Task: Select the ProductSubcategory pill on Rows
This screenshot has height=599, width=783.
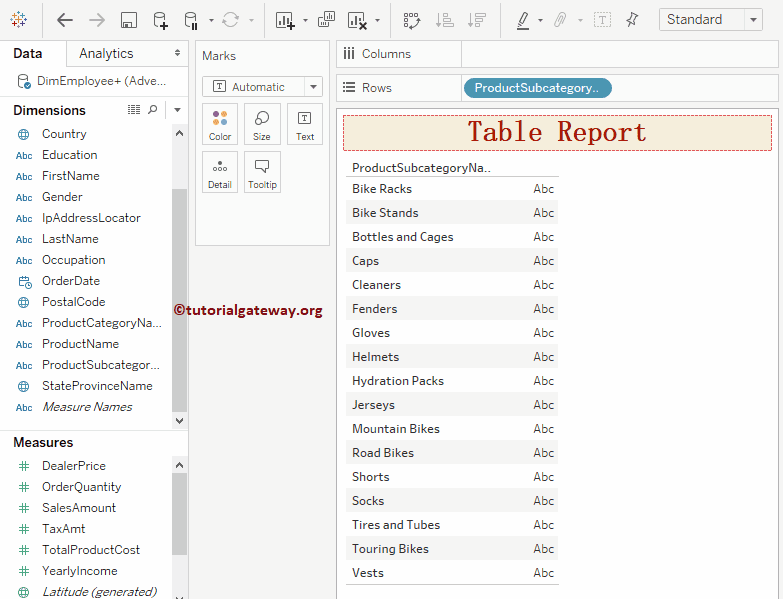Action: [x=537, y=88]
